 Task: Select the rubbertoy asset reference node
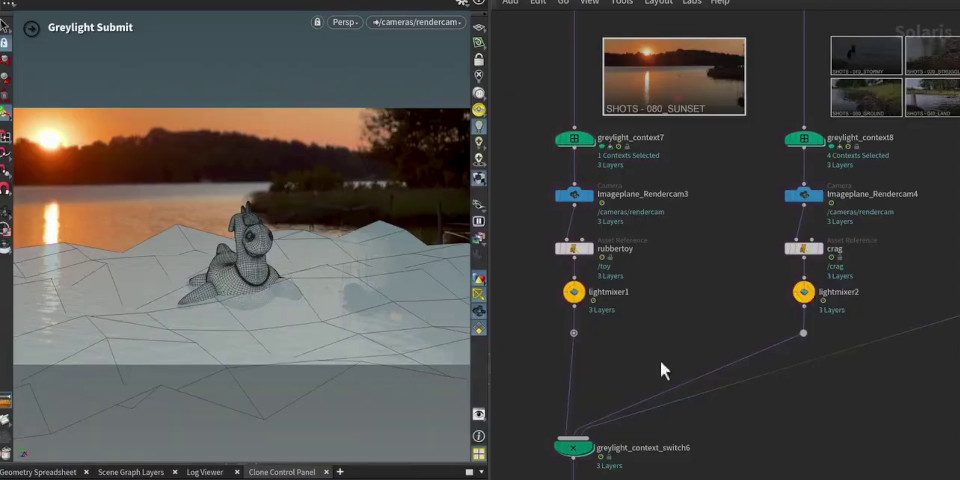tap(574, 249)
